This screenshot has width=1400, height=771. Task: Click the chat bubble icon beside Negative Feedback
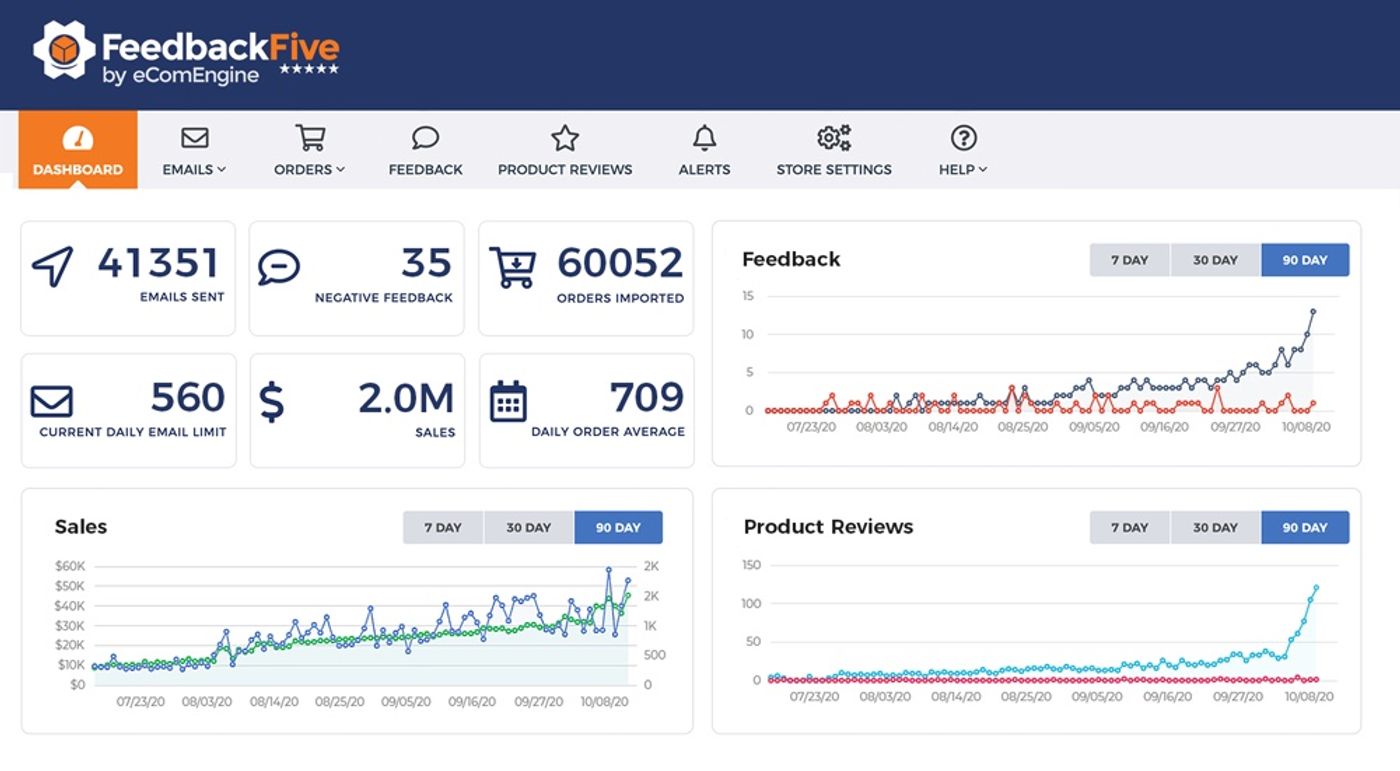279,267
